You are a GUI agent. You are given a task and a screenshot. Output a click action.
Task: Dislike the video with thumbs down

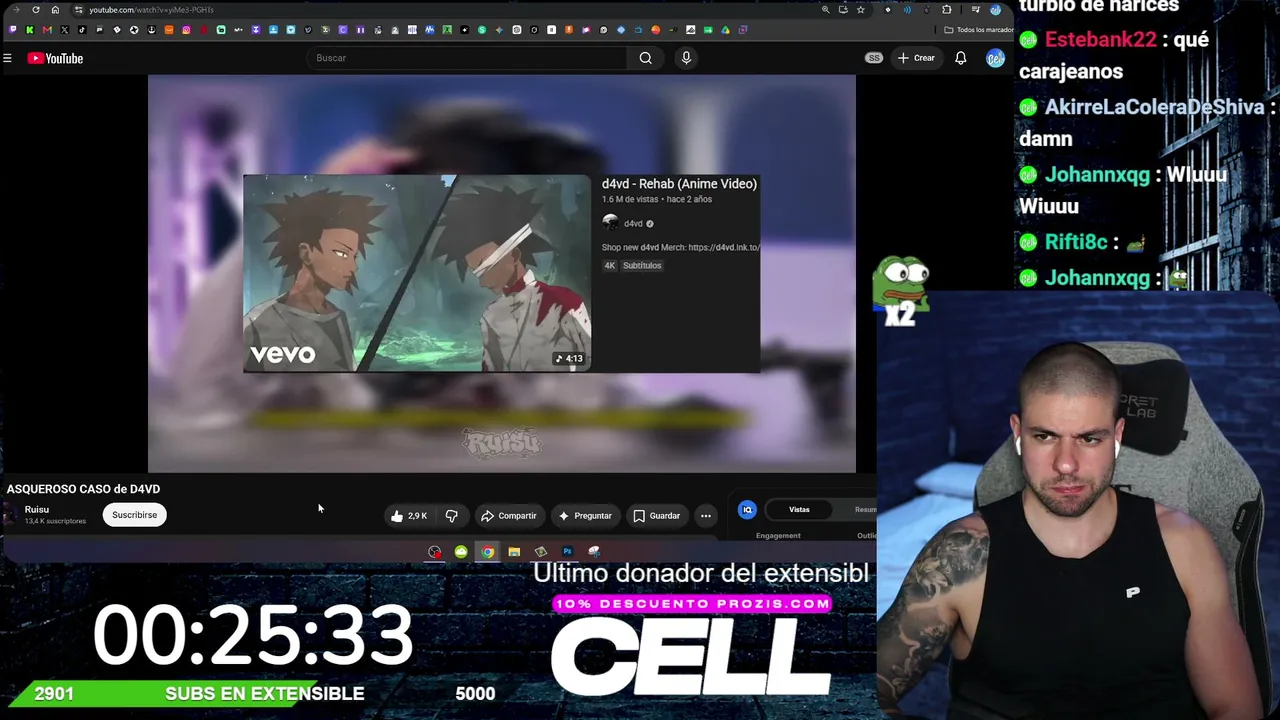coord(451,516)
